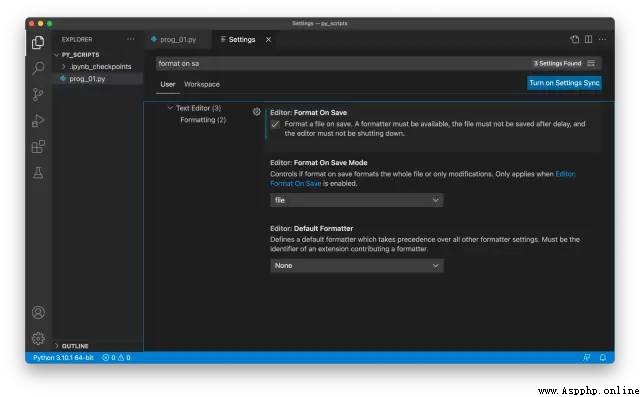Open the Source Control view
Image resolution: width=640 pixels, height=397 pixels.
click(38, 94)
